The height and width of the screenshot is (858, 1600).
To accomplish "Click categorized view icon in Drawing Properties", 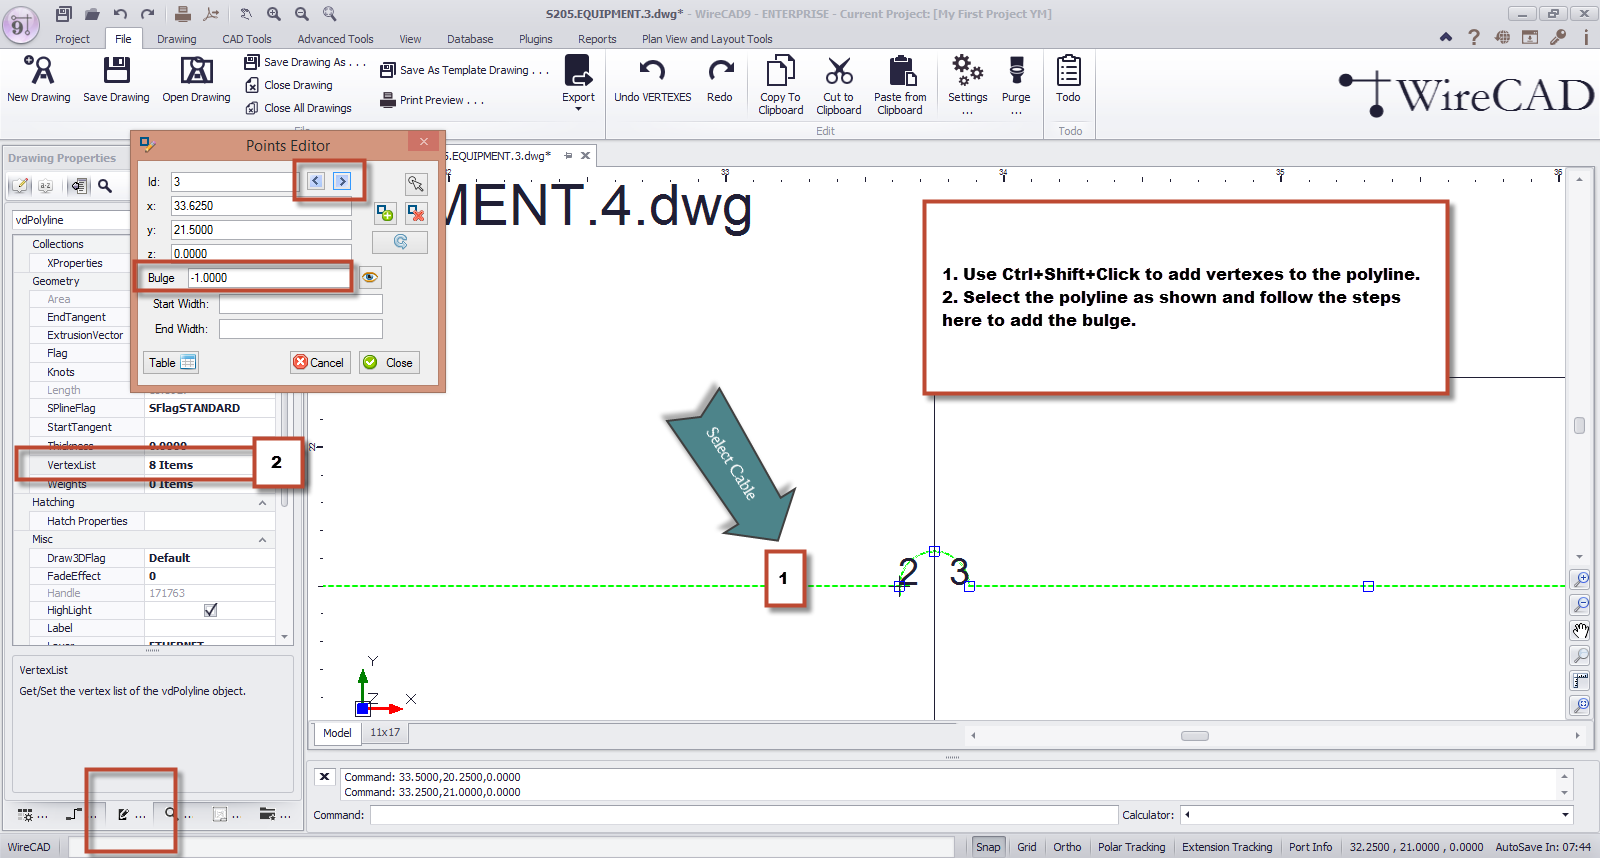I will [x=20, y=186].
